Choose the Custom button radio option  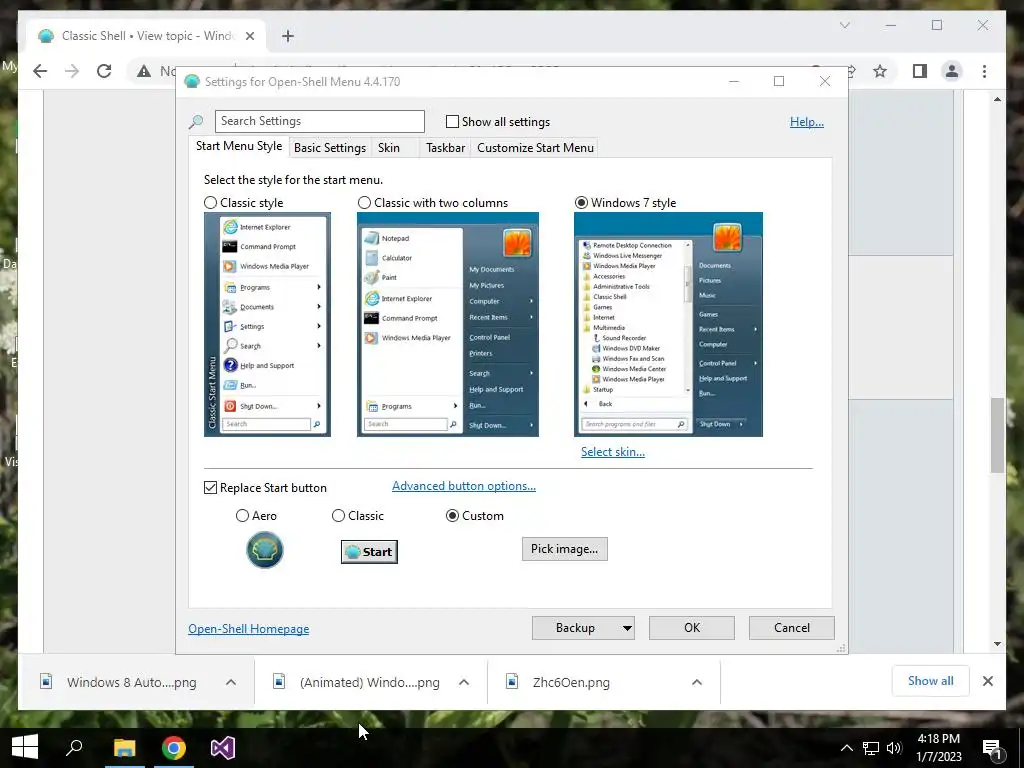pyautogui.click(x=452, y=516)
